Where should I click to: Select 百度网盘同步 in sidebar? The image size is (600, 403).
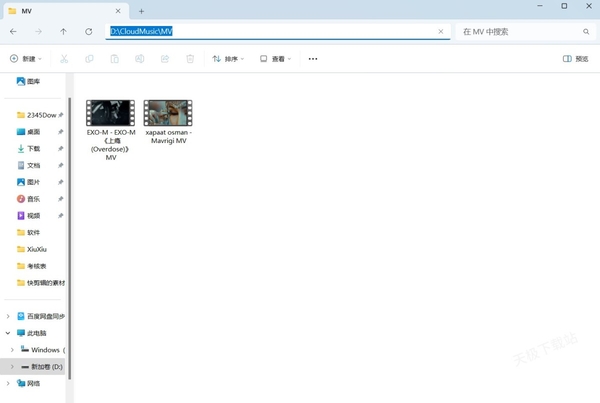[x=41, y=317]
